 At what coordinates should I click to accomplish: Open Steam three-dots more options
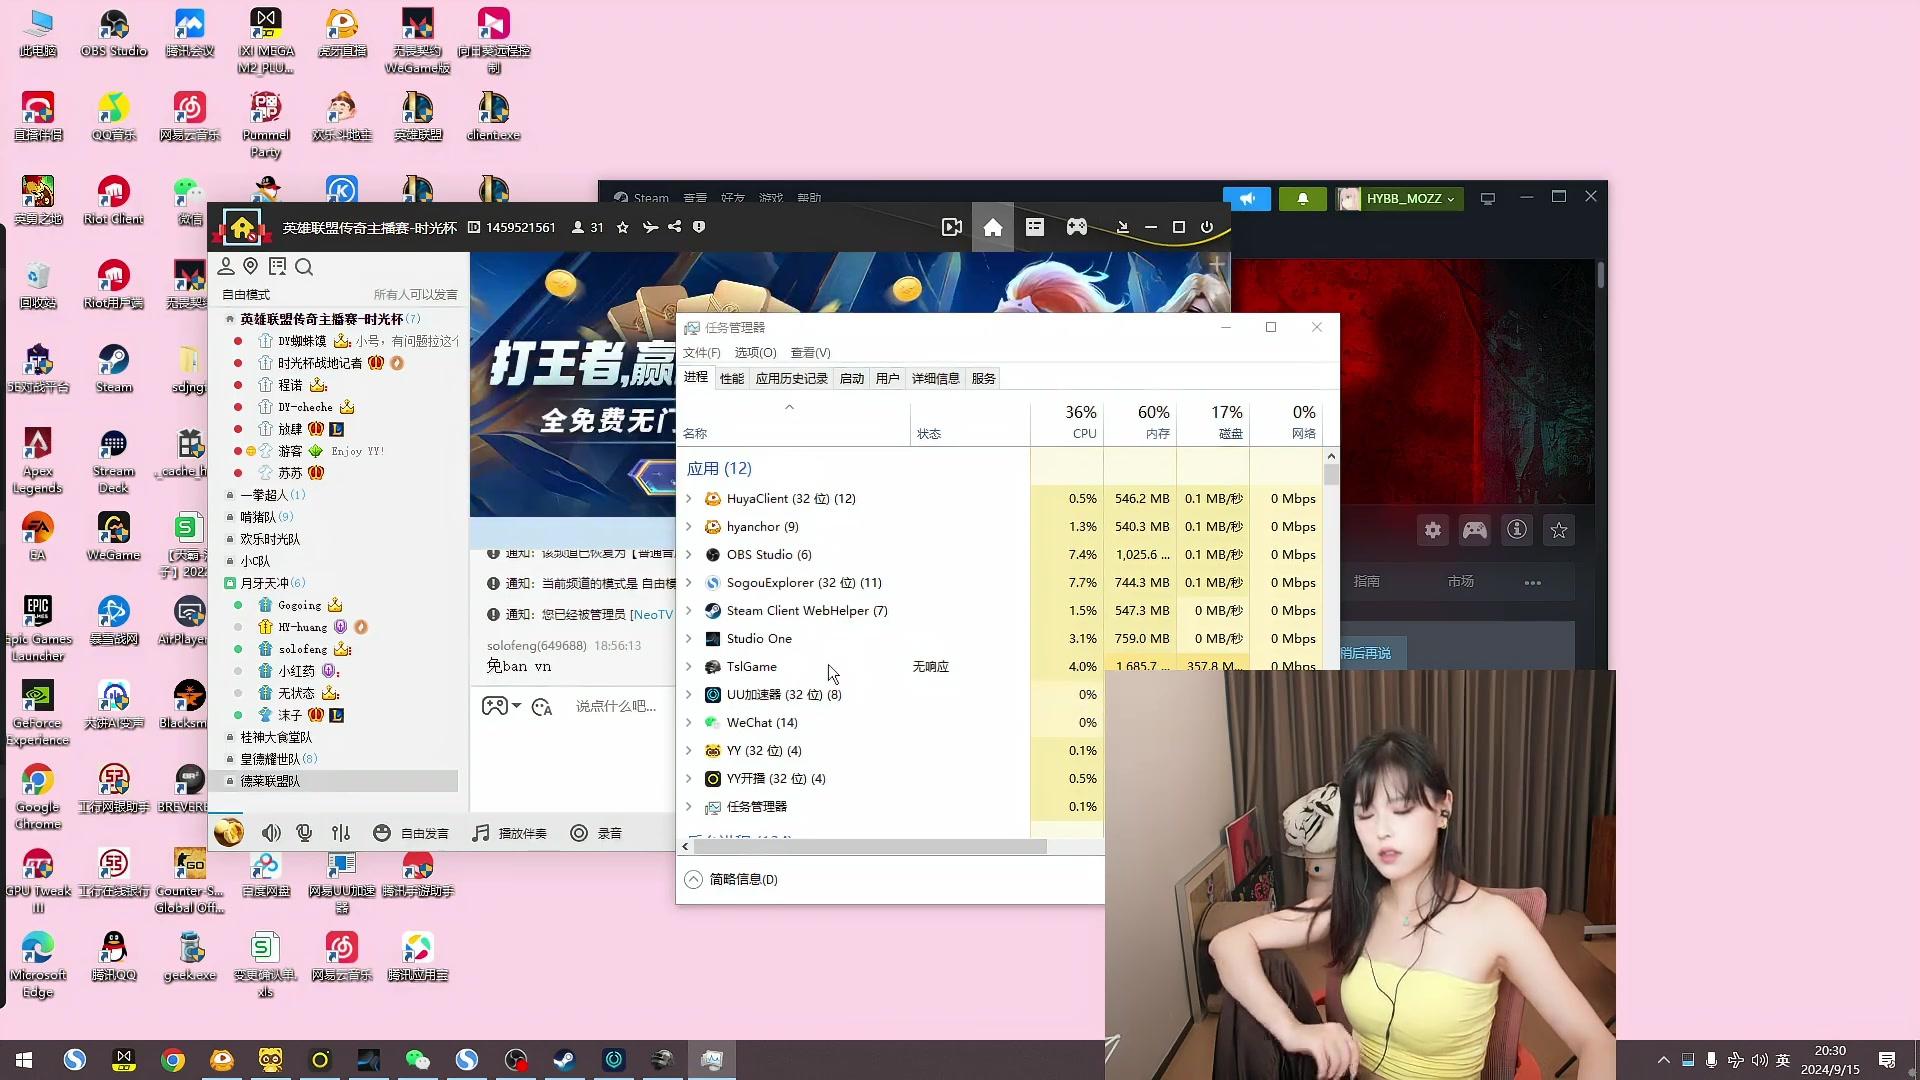(1532, 582)
